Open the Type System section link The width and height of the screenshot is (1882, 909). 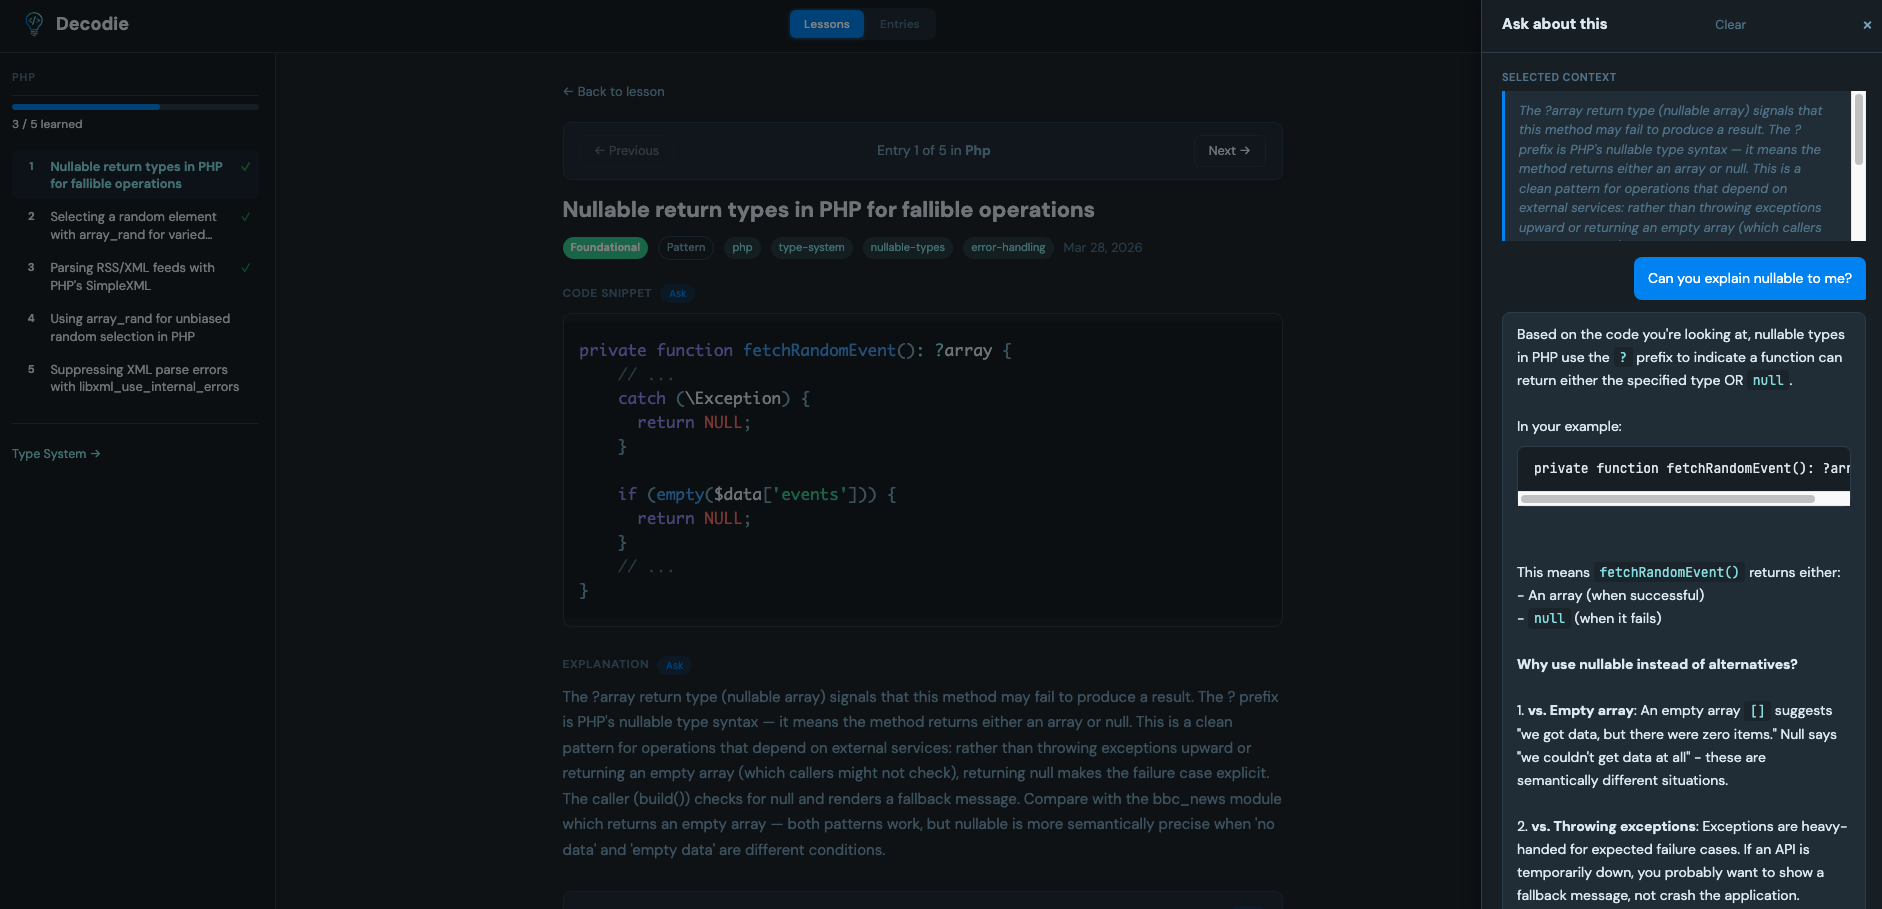pyautogui.click(x=56, y=454)
